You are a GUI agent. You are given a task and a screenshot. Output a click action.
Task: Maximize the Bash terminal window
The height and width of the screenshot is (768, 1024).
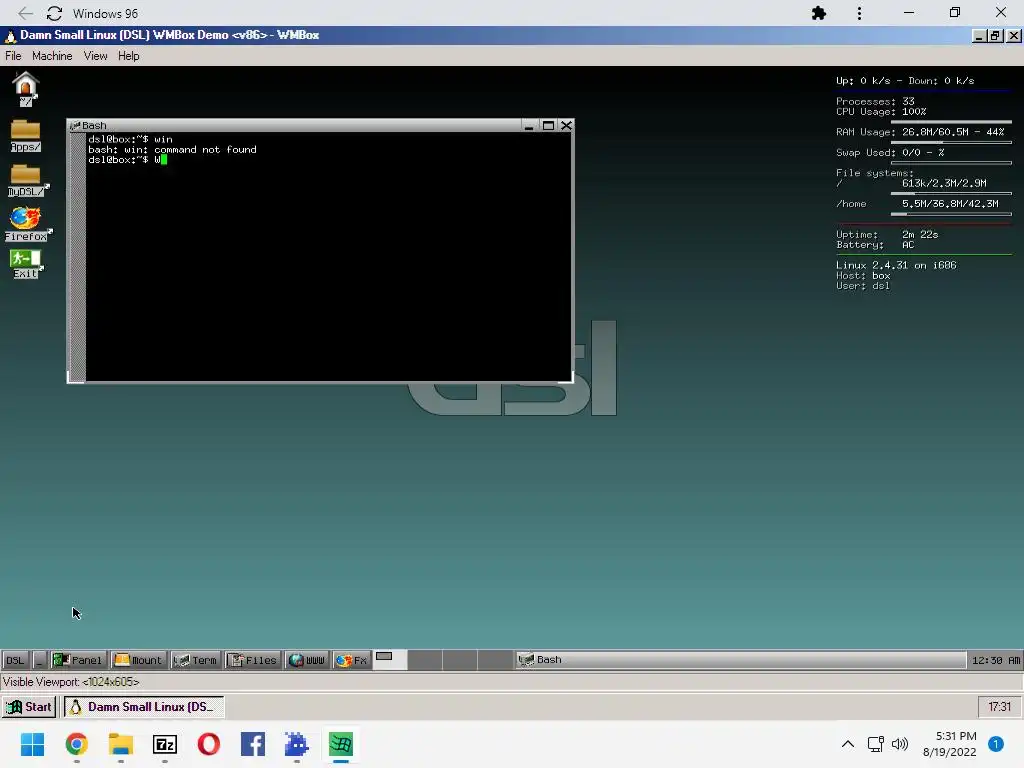pyautogui.click(x=549, y=125)
